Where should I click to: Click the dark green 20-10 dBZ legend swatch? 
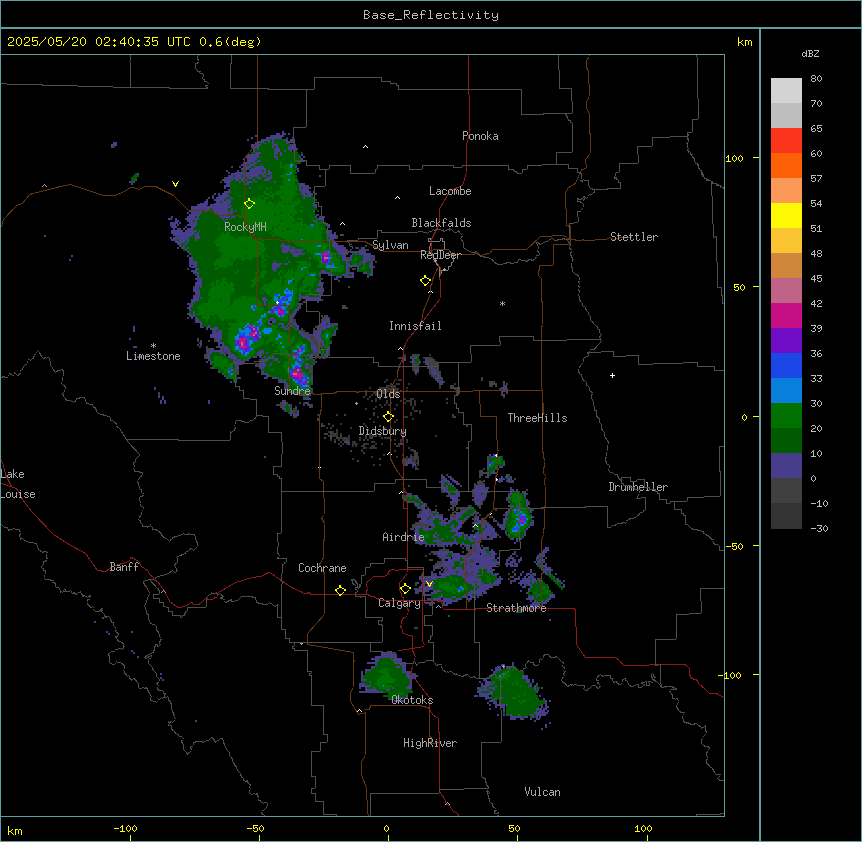pos(786,441)
